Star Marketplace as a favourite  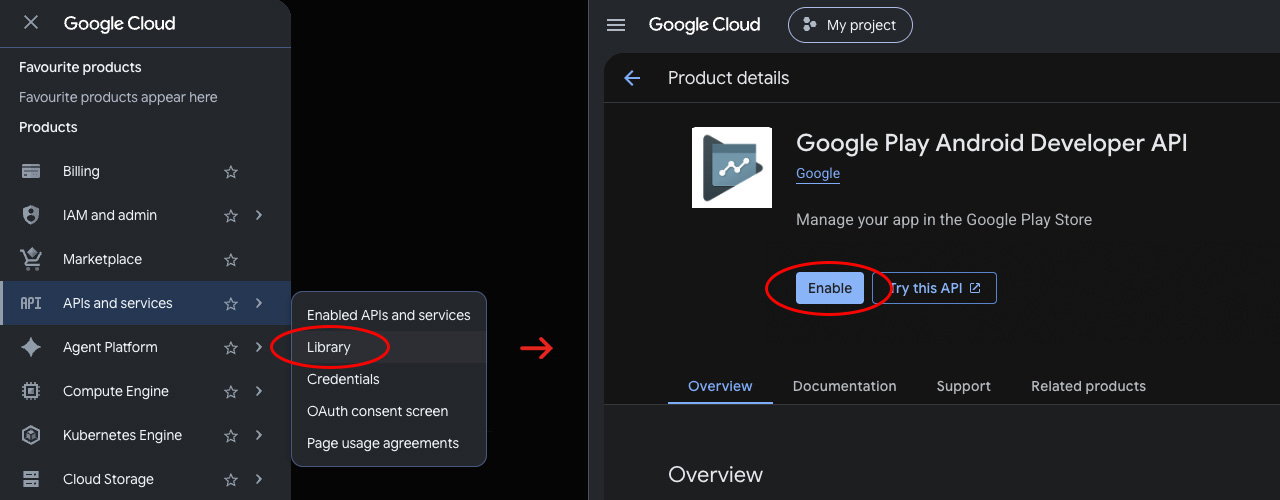pyautogui.click(x=231, y=259)
